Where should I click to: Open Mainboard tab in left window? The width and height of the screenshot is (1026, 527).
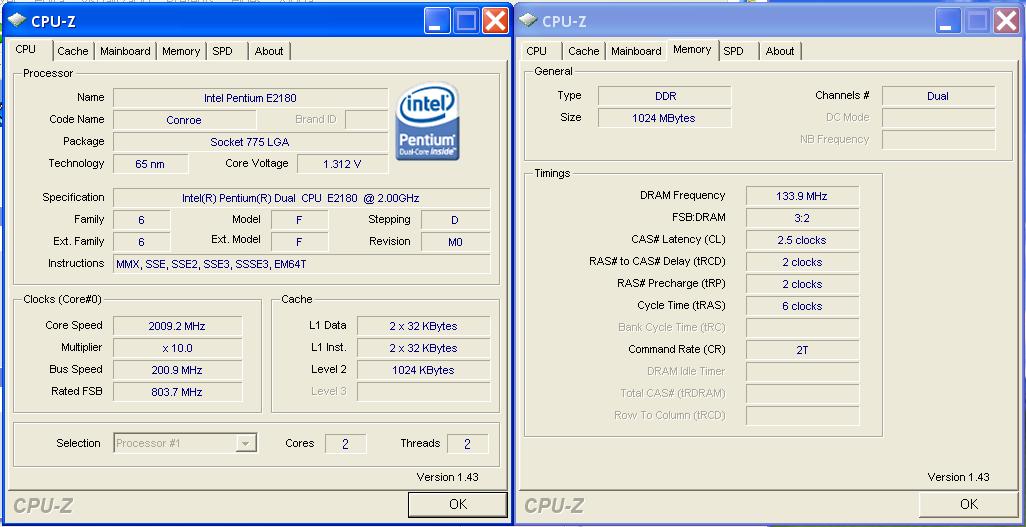pos(125,51)
